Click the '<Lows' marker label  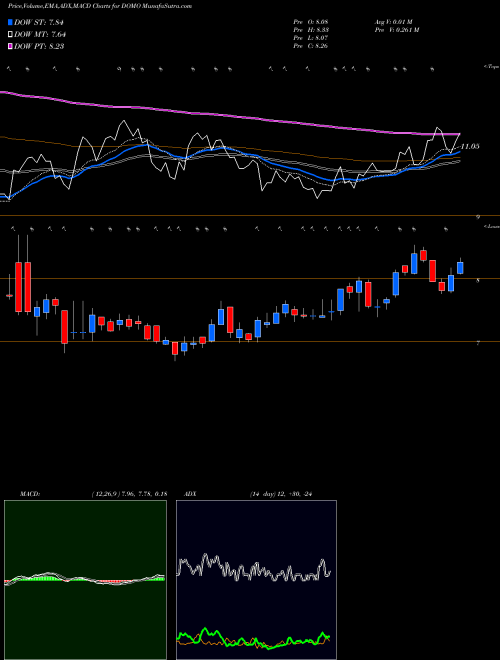492,226
